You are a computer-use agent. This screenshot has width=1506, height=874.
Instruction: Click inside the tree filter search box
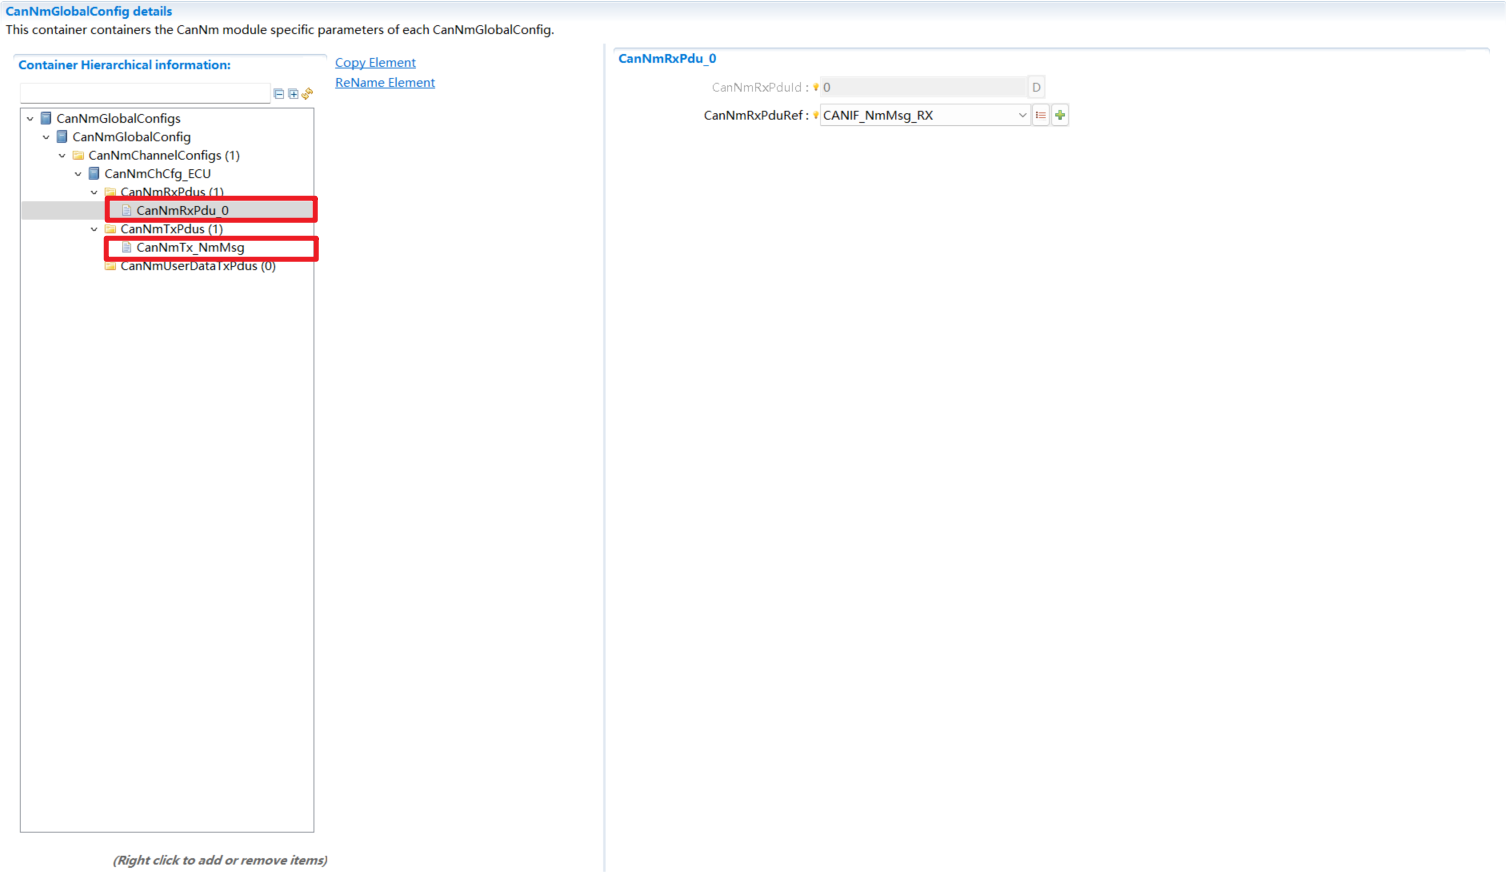point(145,91)
